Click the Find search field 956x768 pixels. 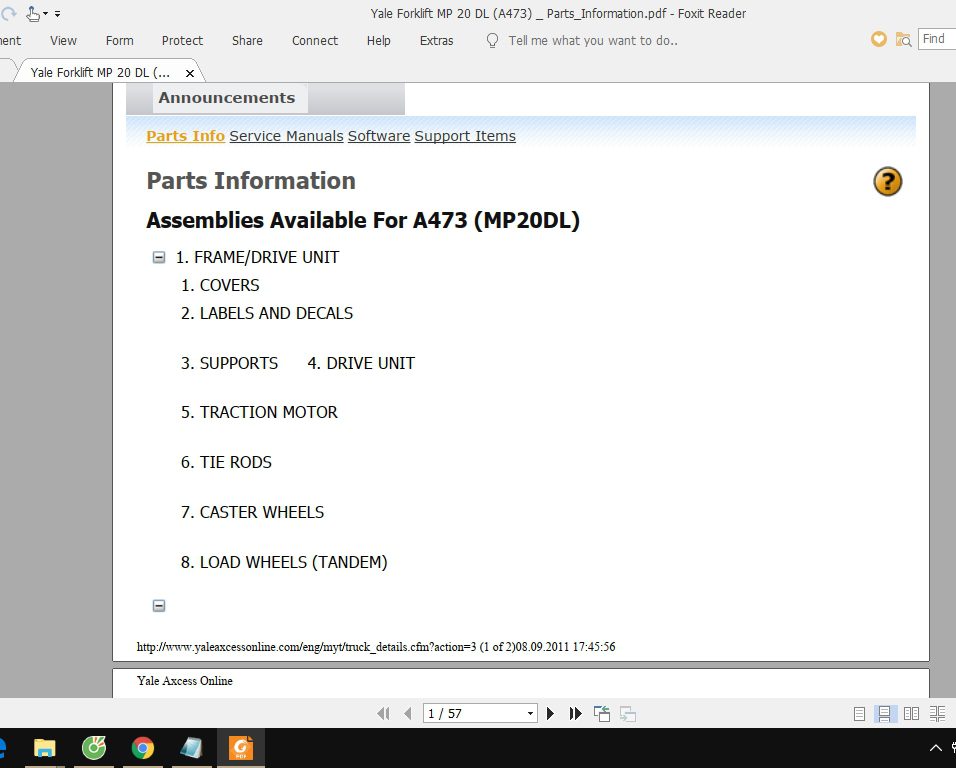[937, 39]
